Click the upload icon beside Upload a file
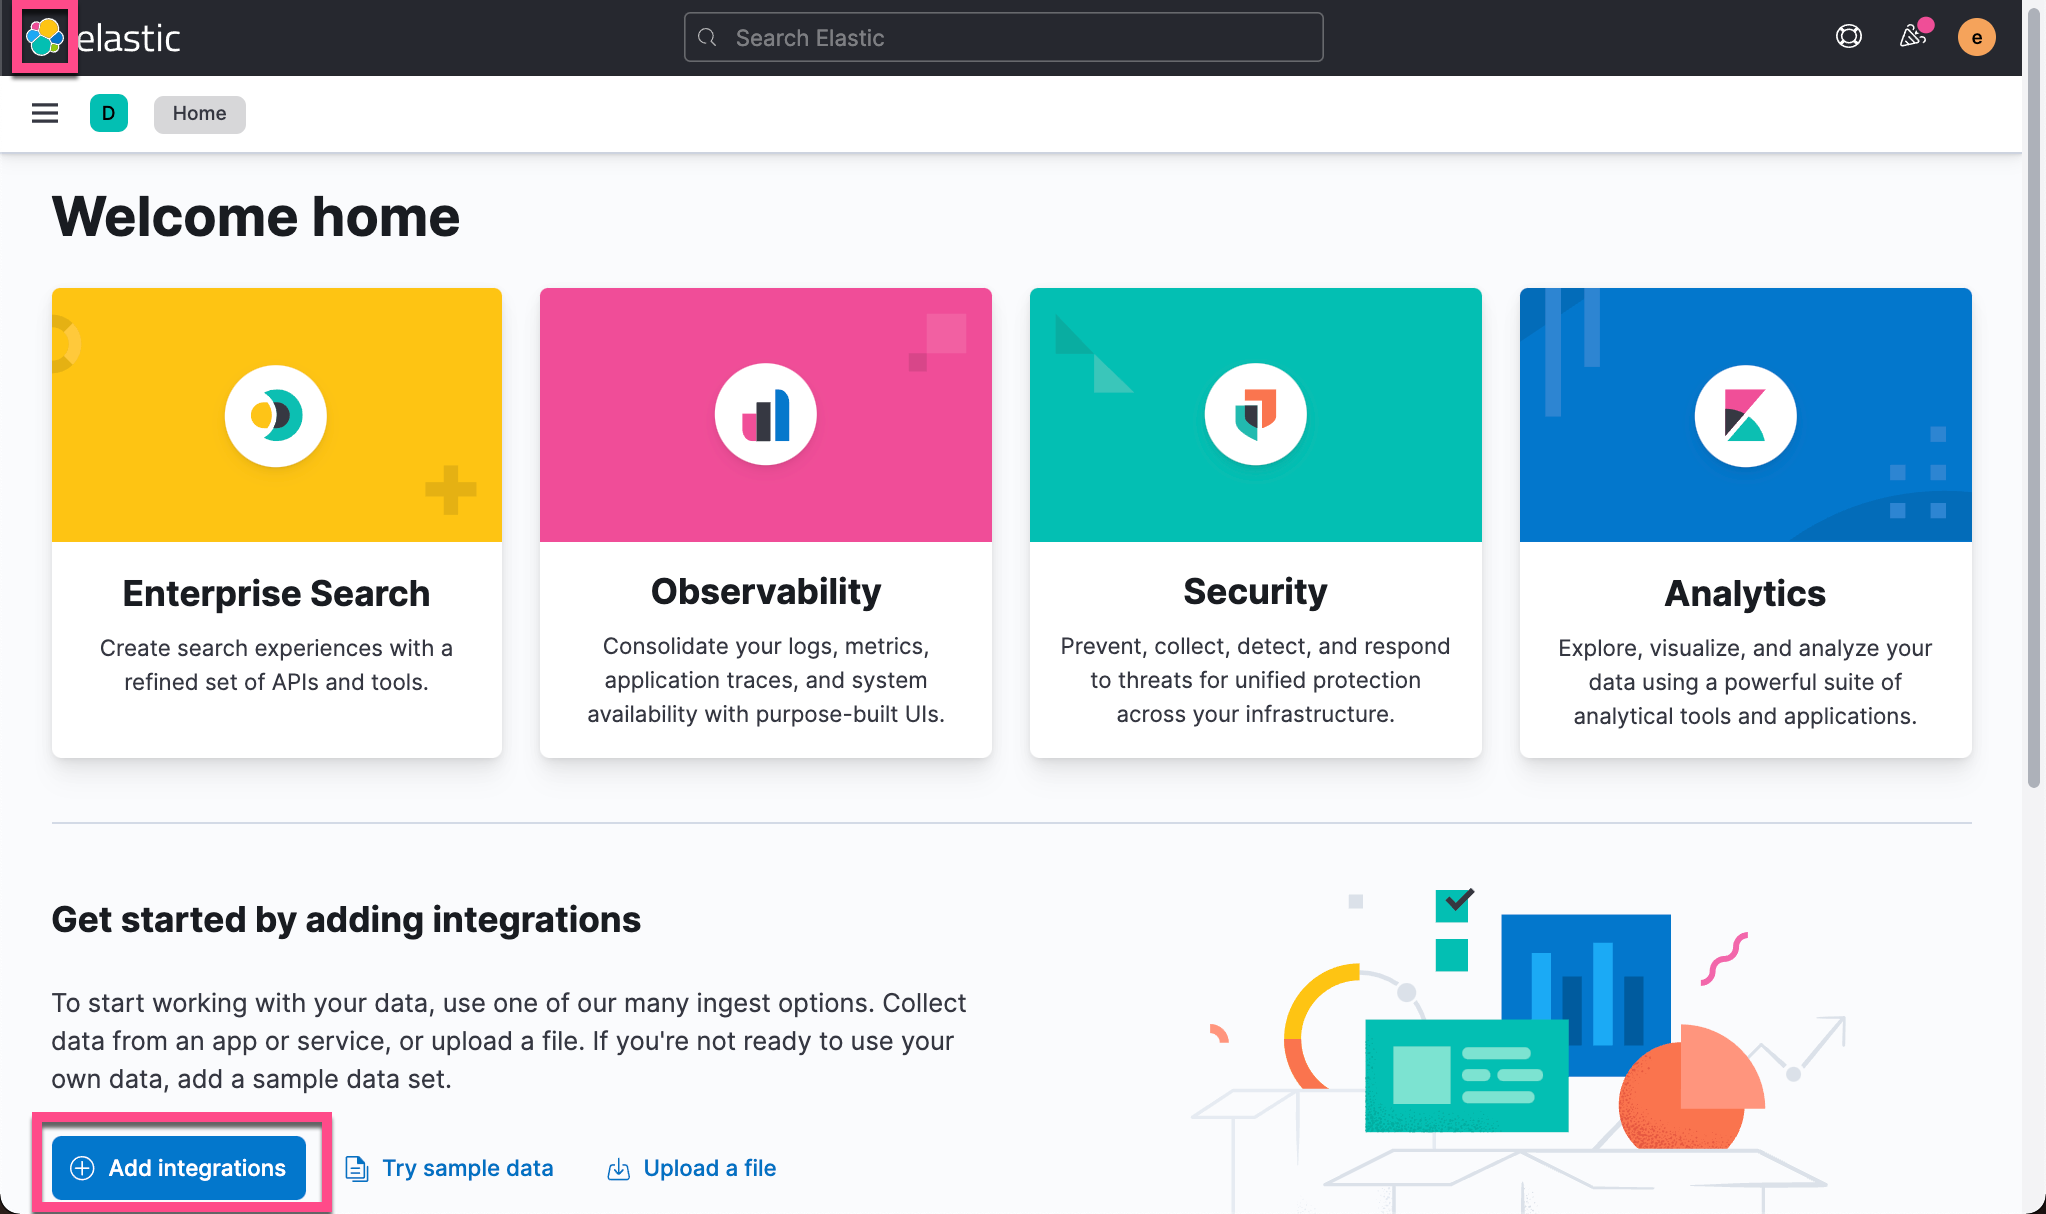The height and width of the screenshot is (1214, 2046). [618, 1168]
